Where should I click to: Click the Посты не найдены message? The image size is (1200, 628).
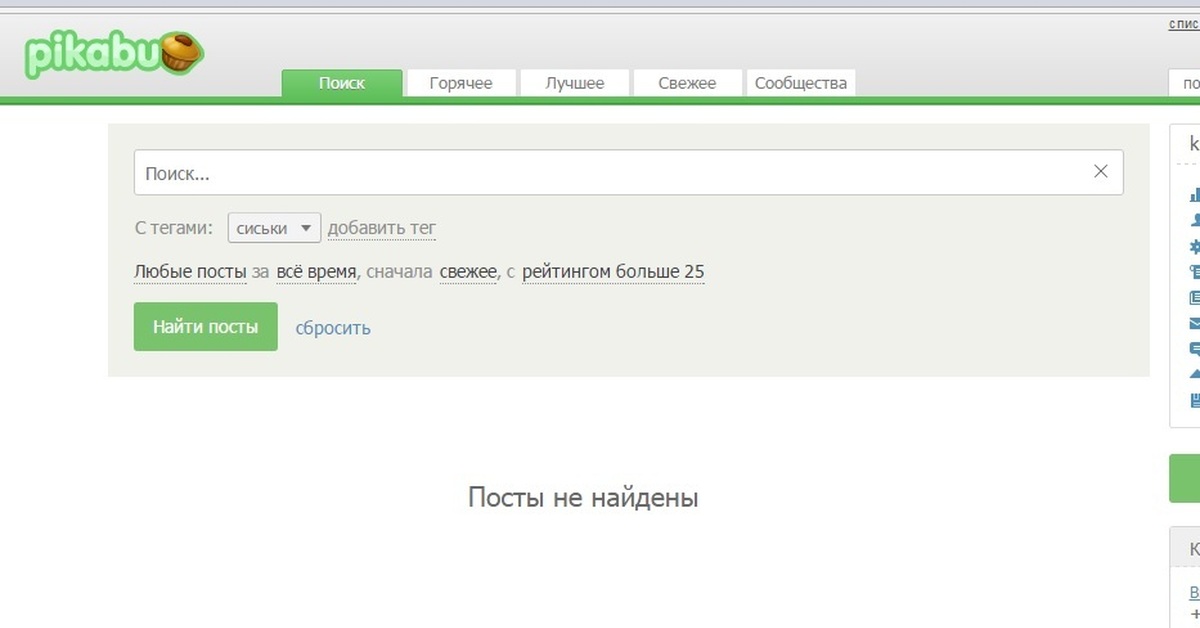pos(583,497)
